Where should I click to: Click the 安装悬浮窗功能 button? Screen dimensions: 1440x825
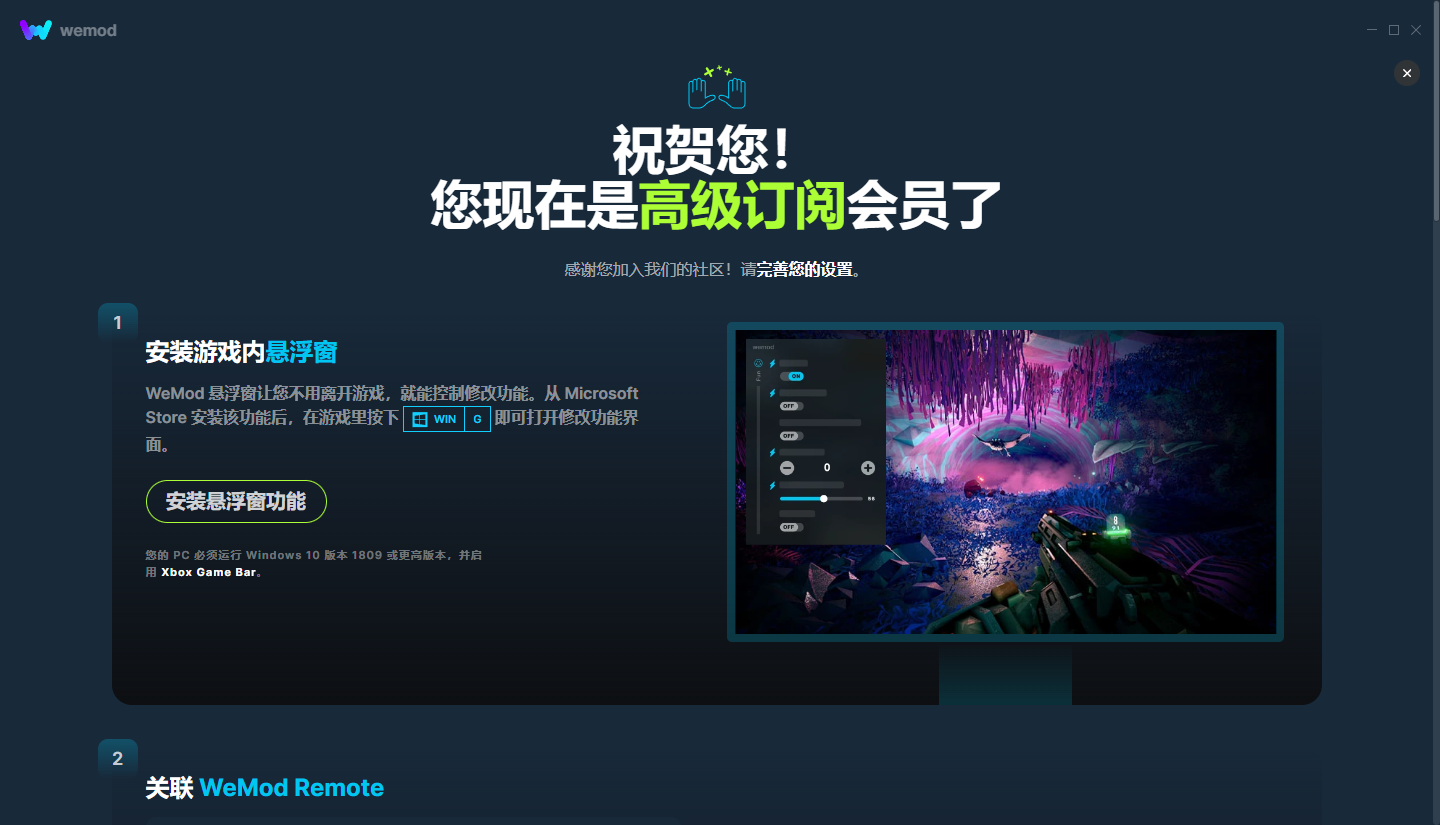click(x=236, y=501)
